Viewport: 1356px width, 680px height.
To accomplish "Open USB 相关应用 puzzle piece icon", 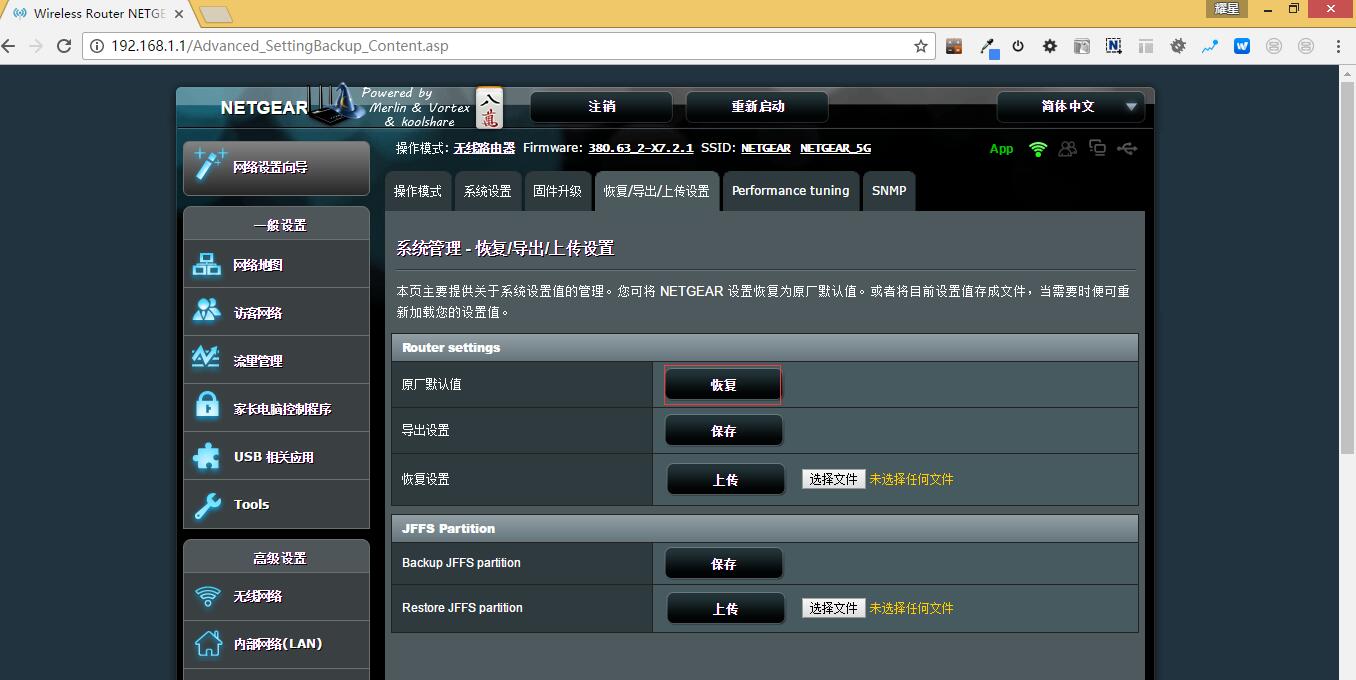I will point(207,456).
